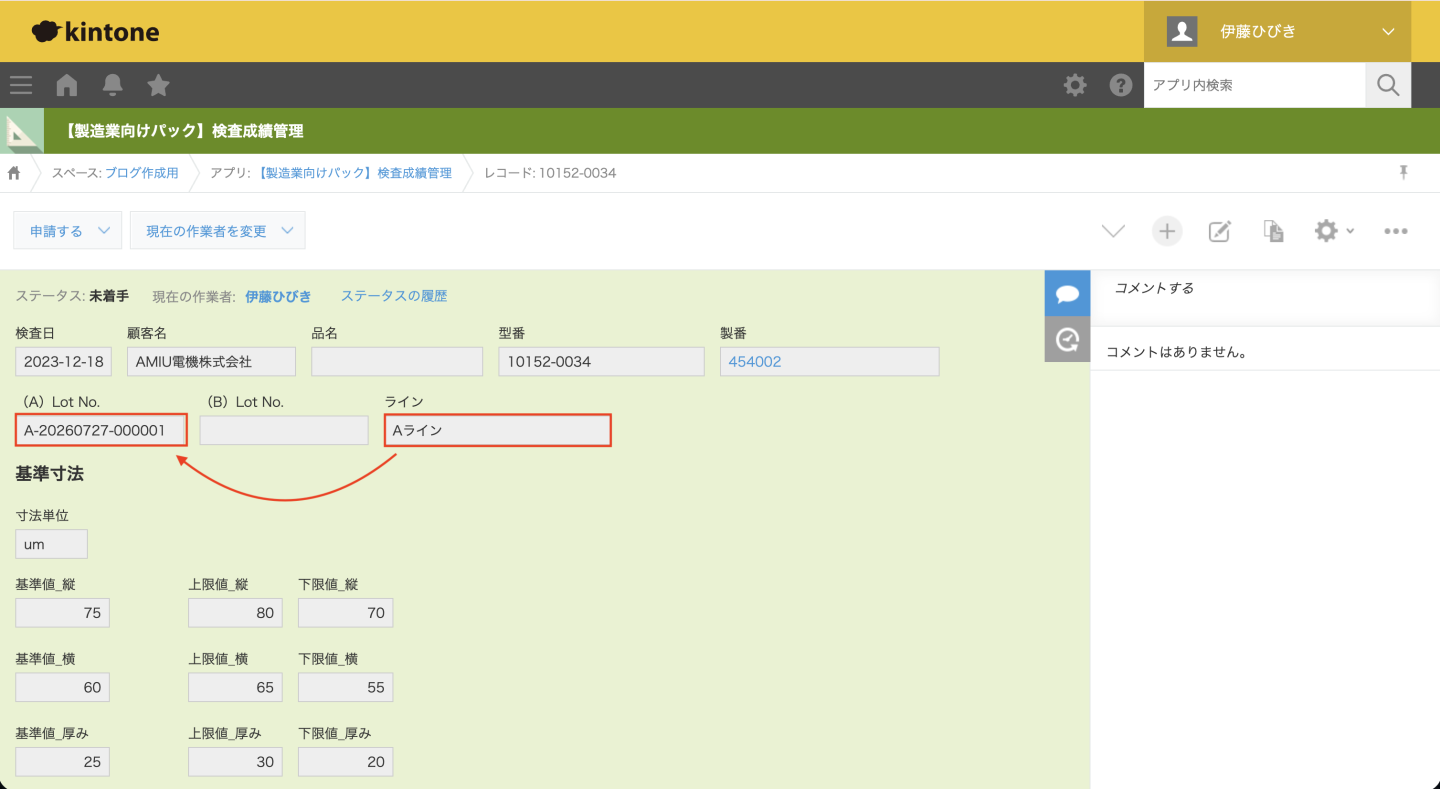This screenshot has width=1440, height=789.
Task: Click Lot No. A-20260727-000001 value
Action: [x=101, y=430]
